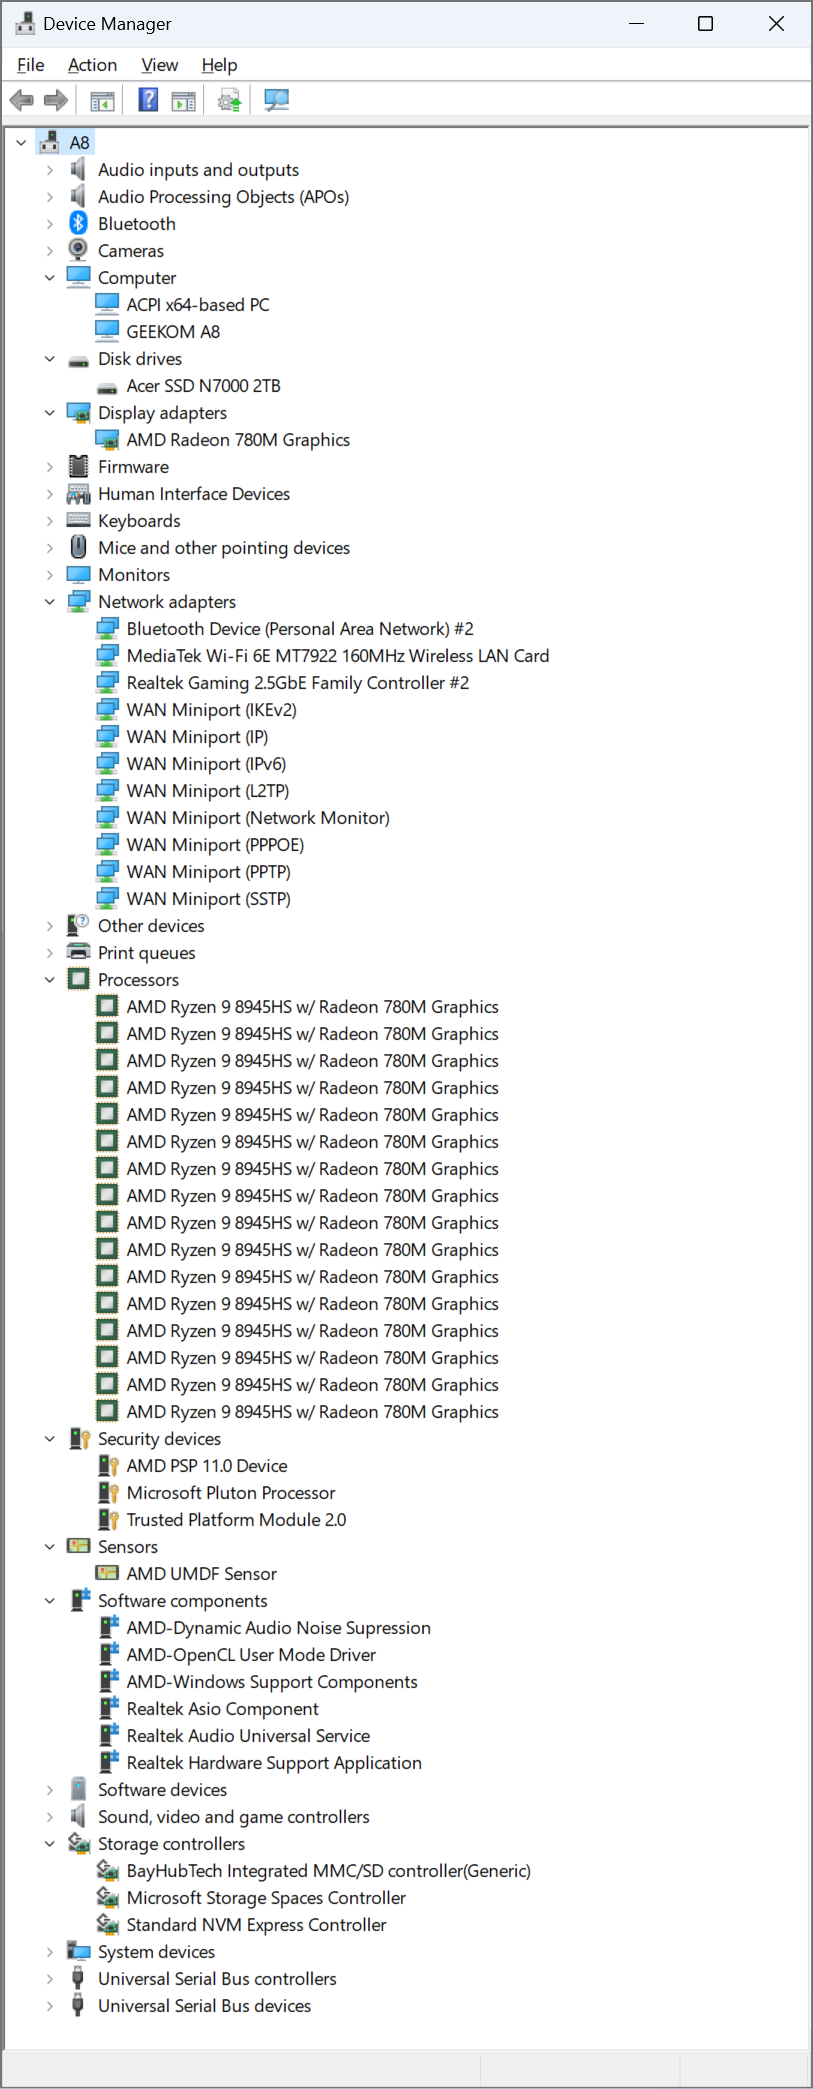This screenshot has width=813, height=2089.
Task: Click the Show/Hide Console Tree toolbar icon
Action: point(102,100)
